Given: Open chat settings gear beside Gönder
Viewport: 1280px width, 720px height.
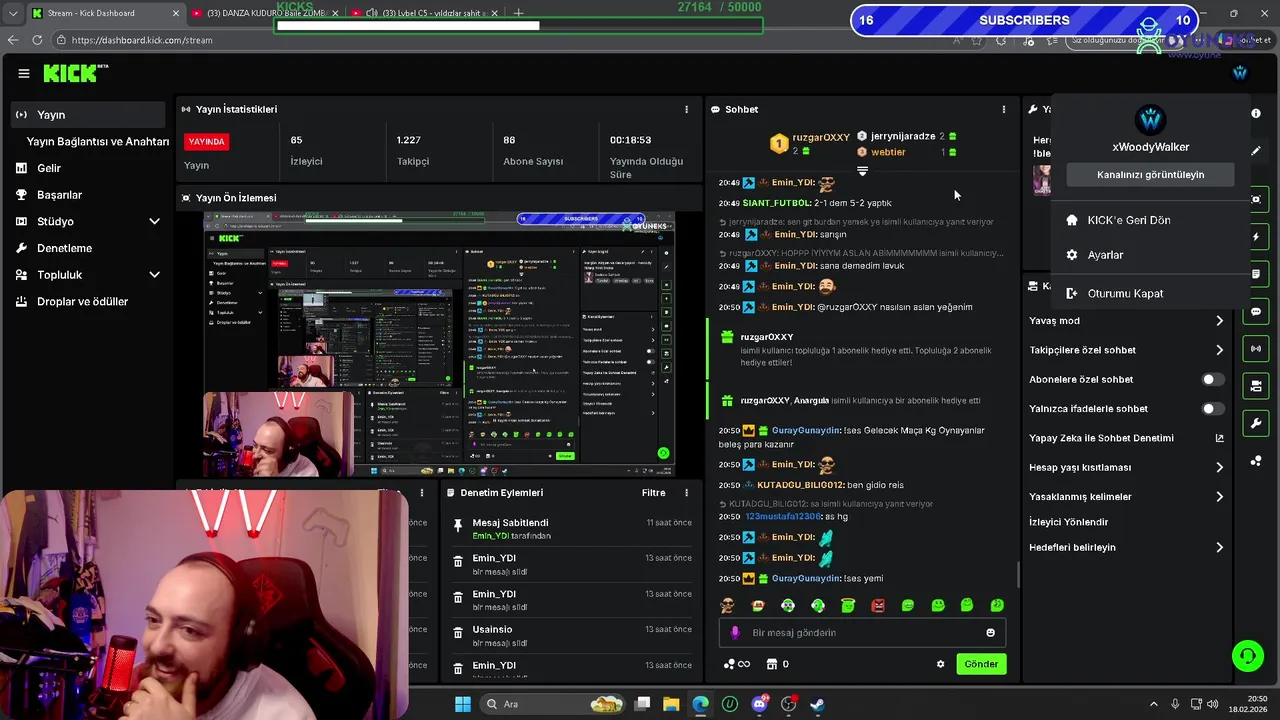Looking at the screenshot, I should pyautogui.click(x=940, y=664).
